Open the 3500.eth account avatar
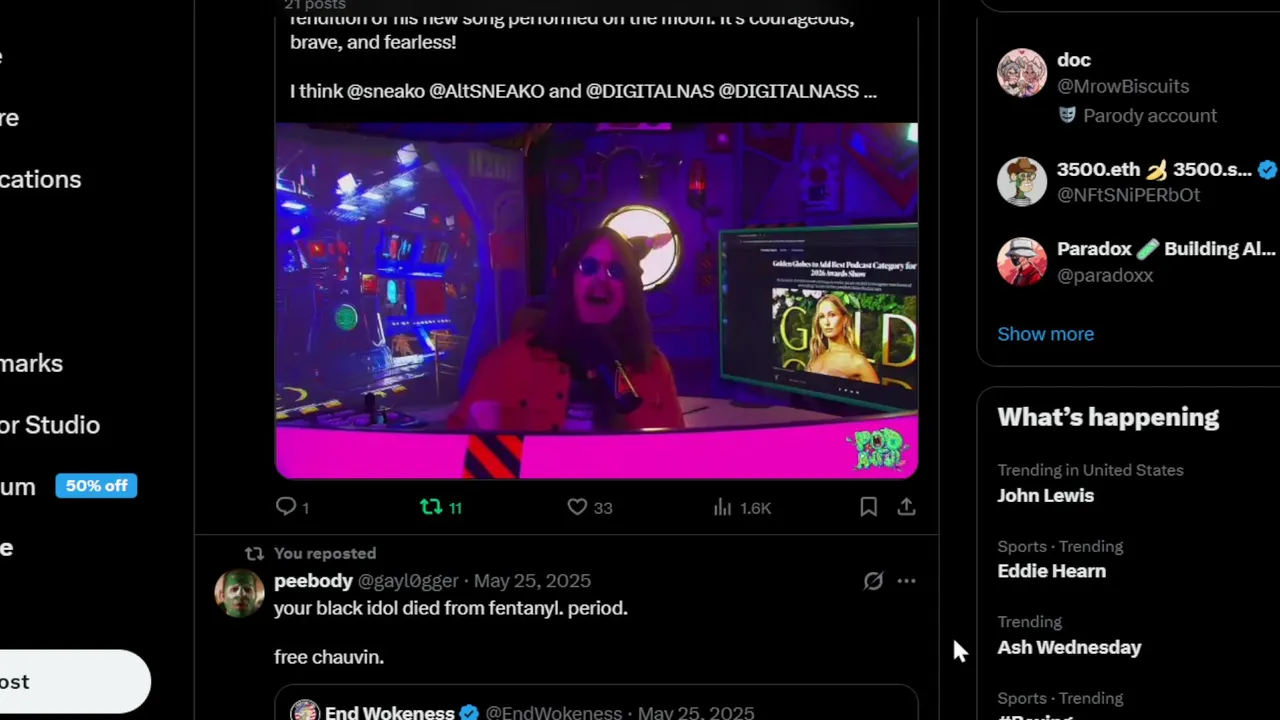The width and height of the screenshot is (1280, 720). pyautogui.click(x=1022, y=181)
